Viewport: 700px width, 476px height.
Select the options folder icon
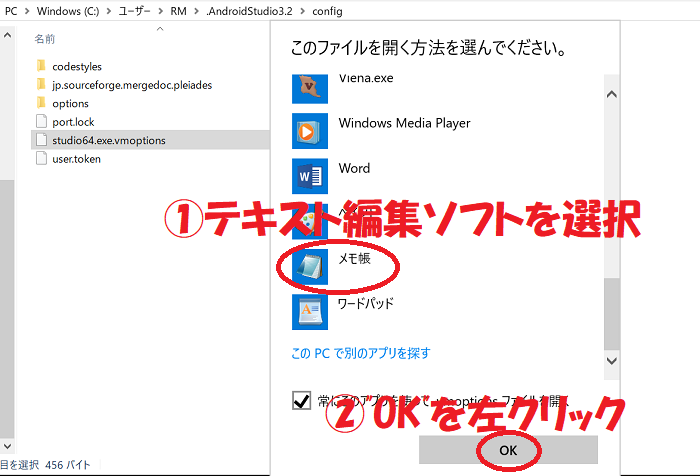41,103
